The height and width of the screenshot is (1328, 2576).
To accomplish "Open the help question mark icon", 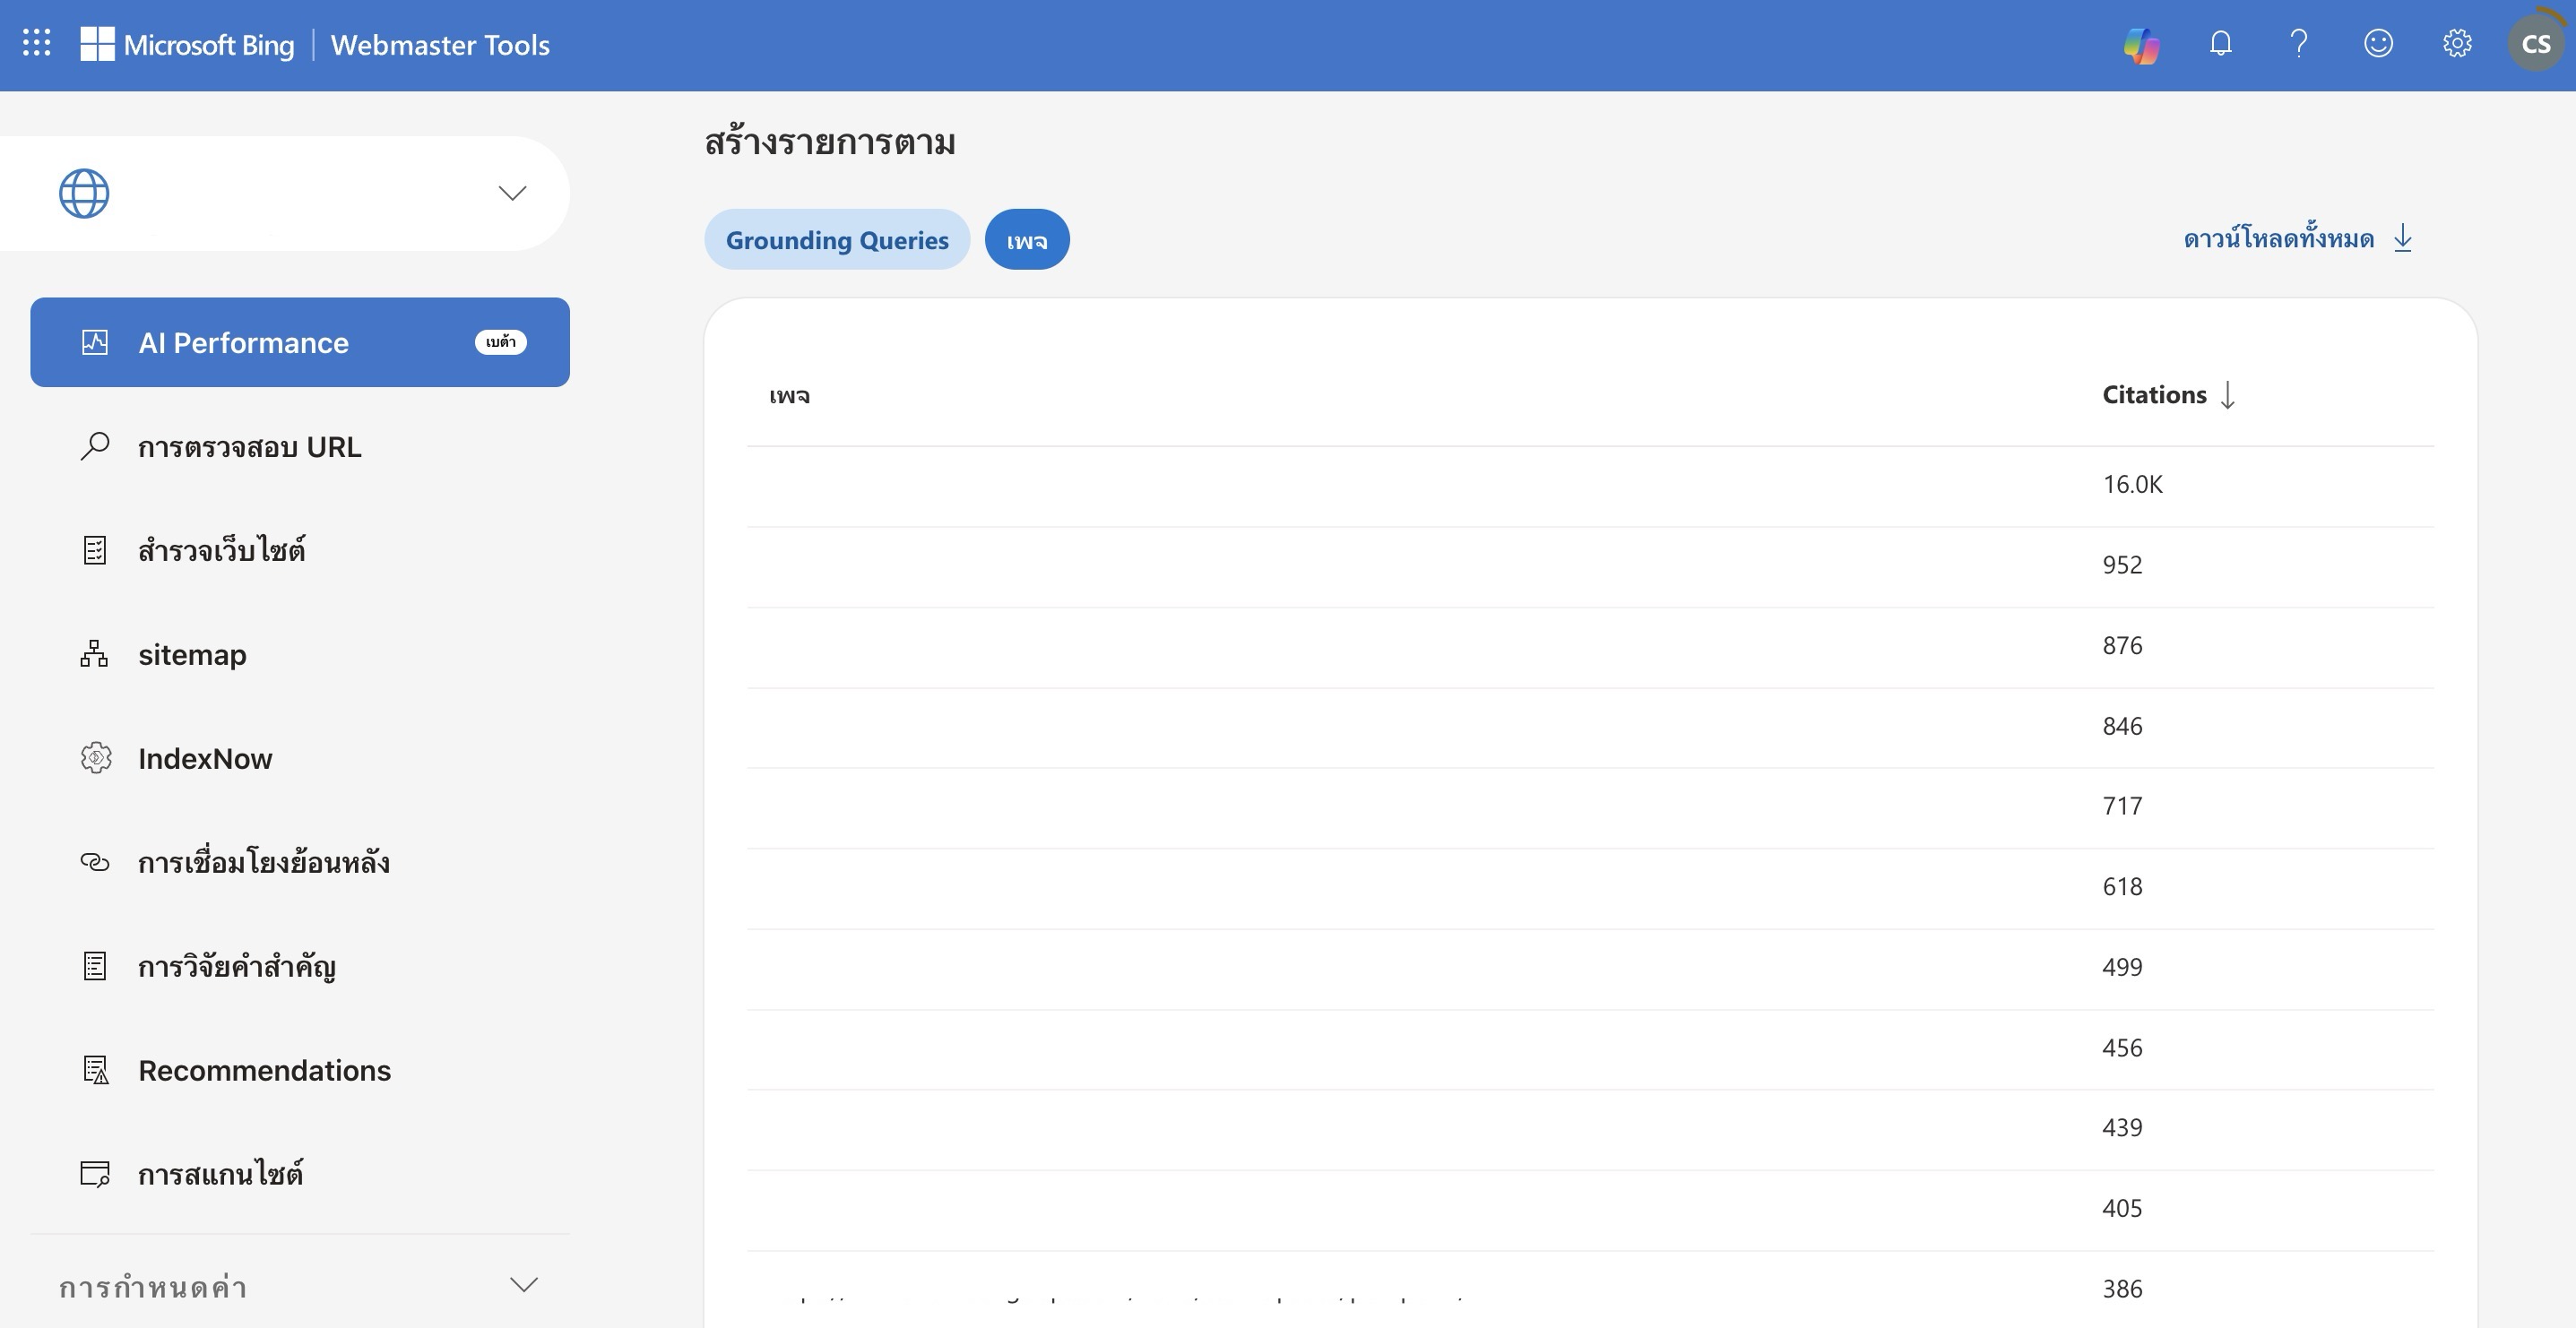I will coord(2298,44).
